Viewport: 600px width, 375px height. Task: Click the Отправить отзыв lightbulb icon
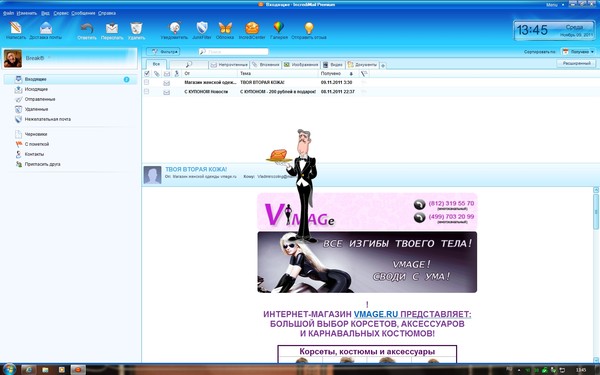(309, 28)
